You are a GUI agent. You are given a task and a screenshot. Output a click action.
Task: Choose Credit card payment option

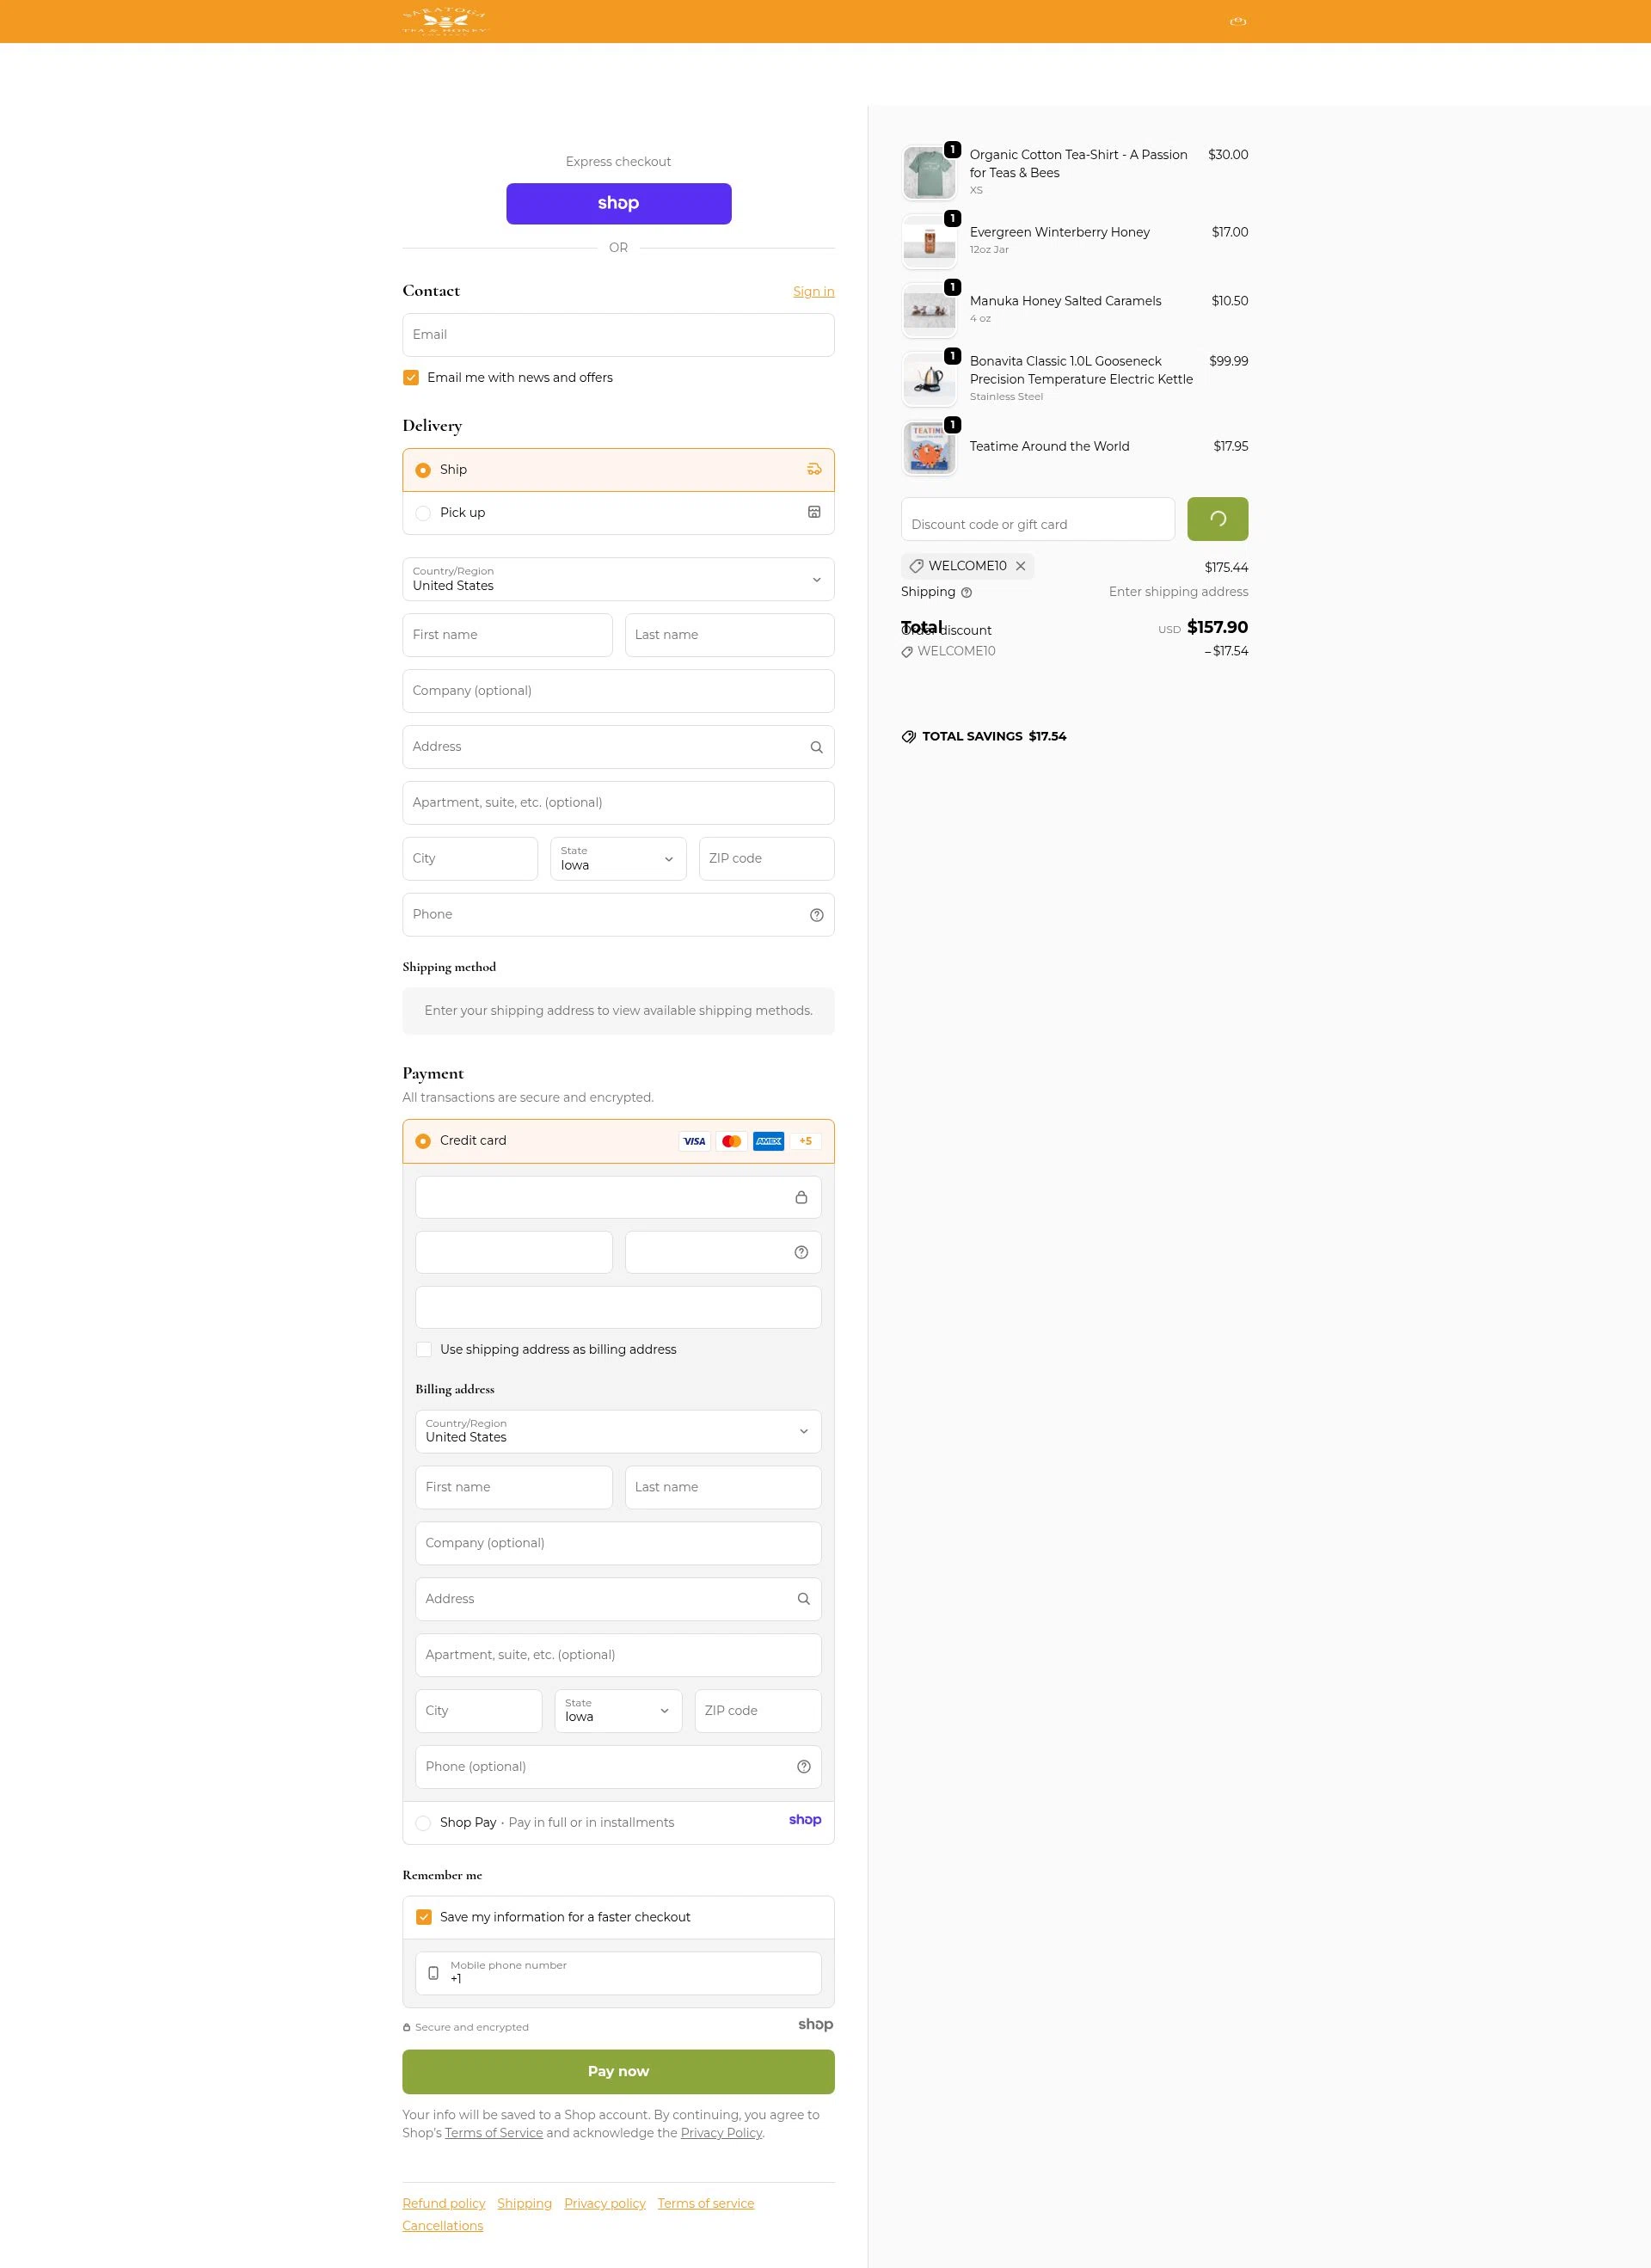[423, 1140]
